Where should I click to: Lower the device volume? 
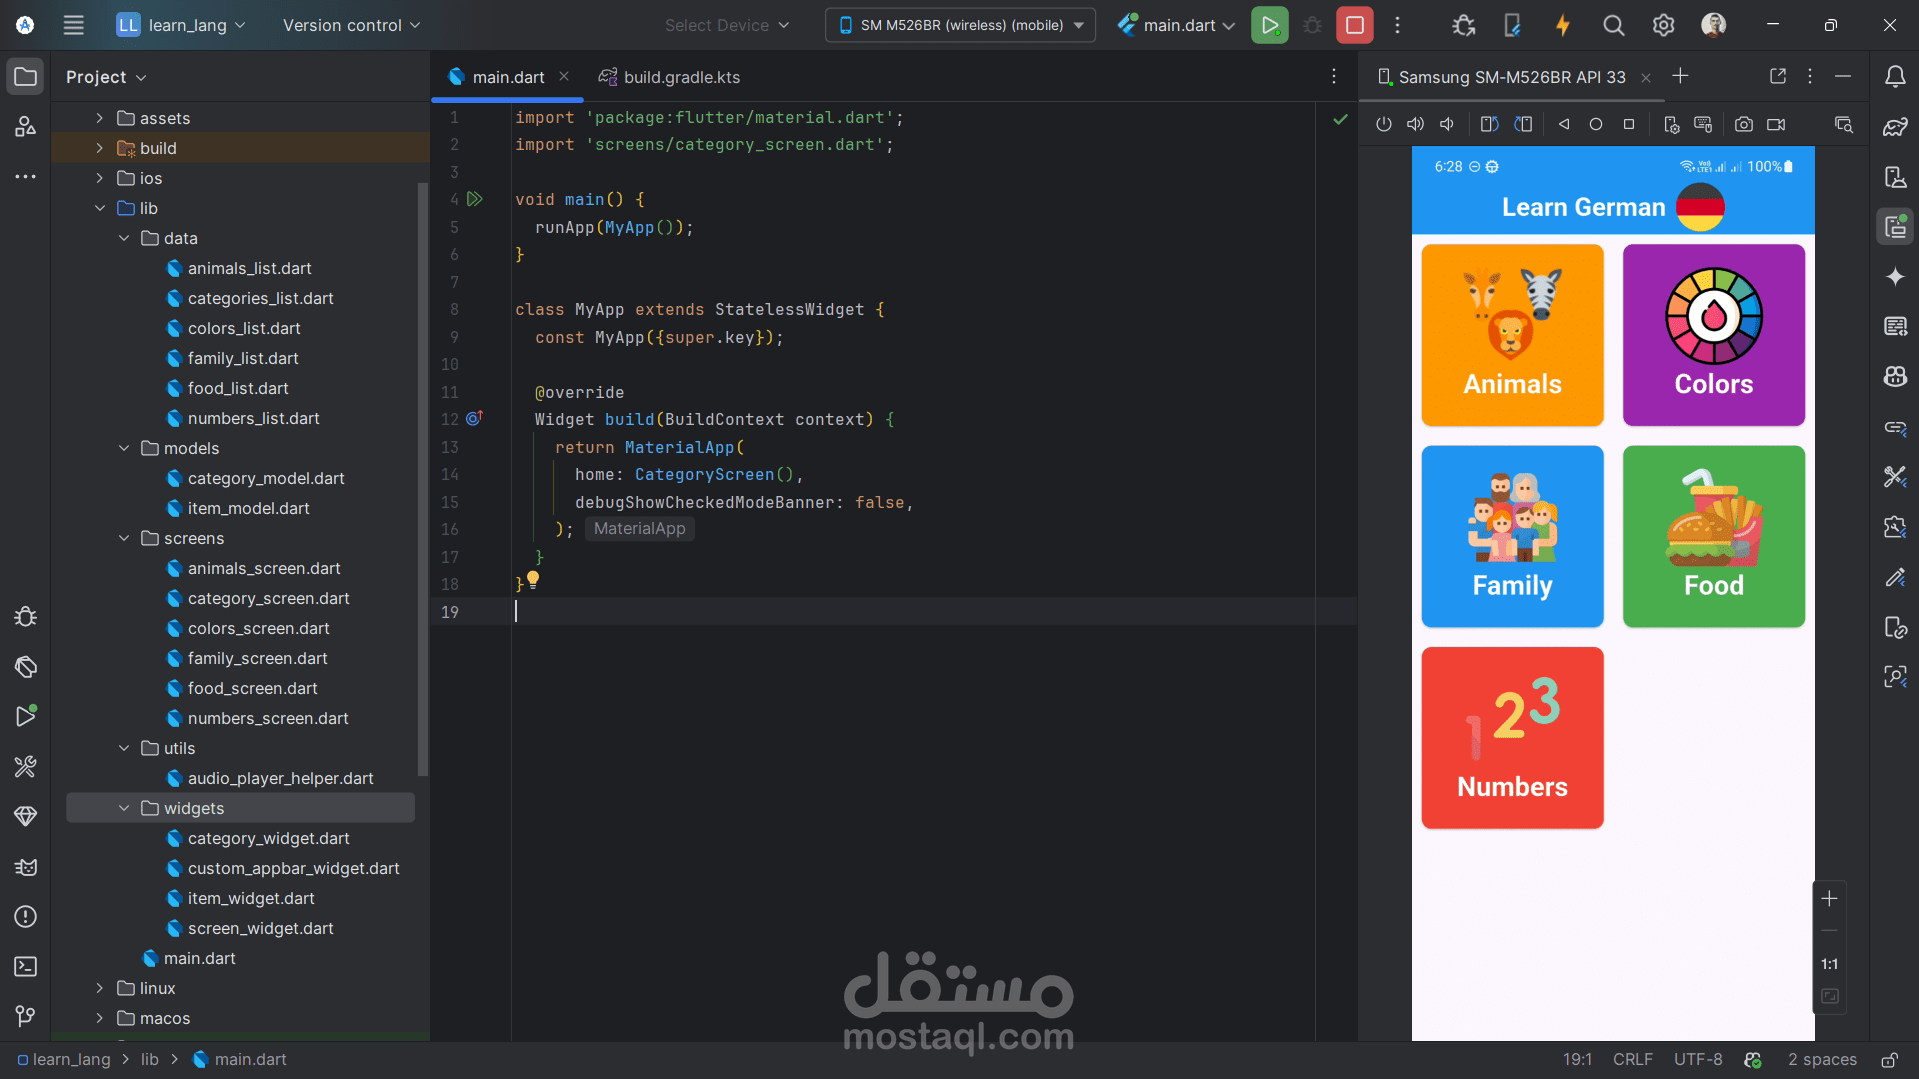point(1447,124)
